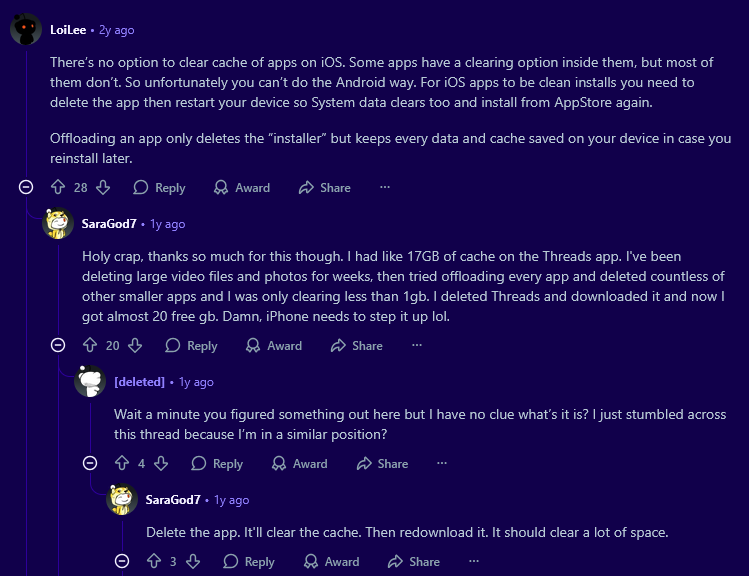Reply to LoiLee's comment

click(159, 187)
